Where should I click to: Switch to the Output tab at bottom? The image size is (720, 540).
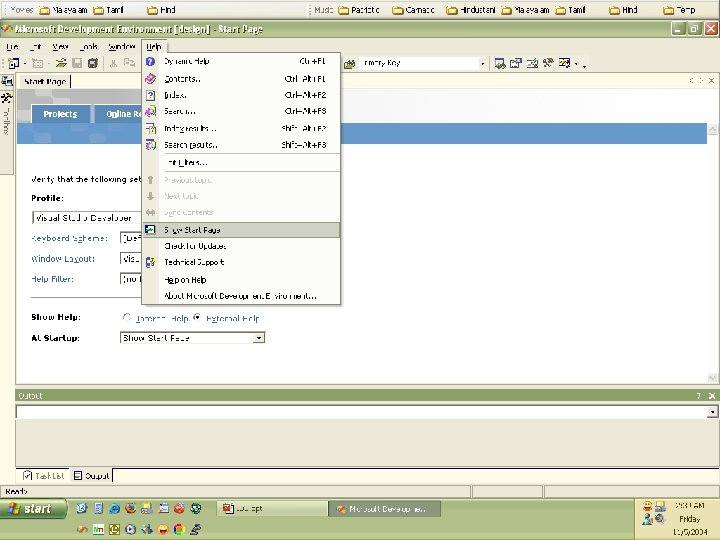pos(92,476)
